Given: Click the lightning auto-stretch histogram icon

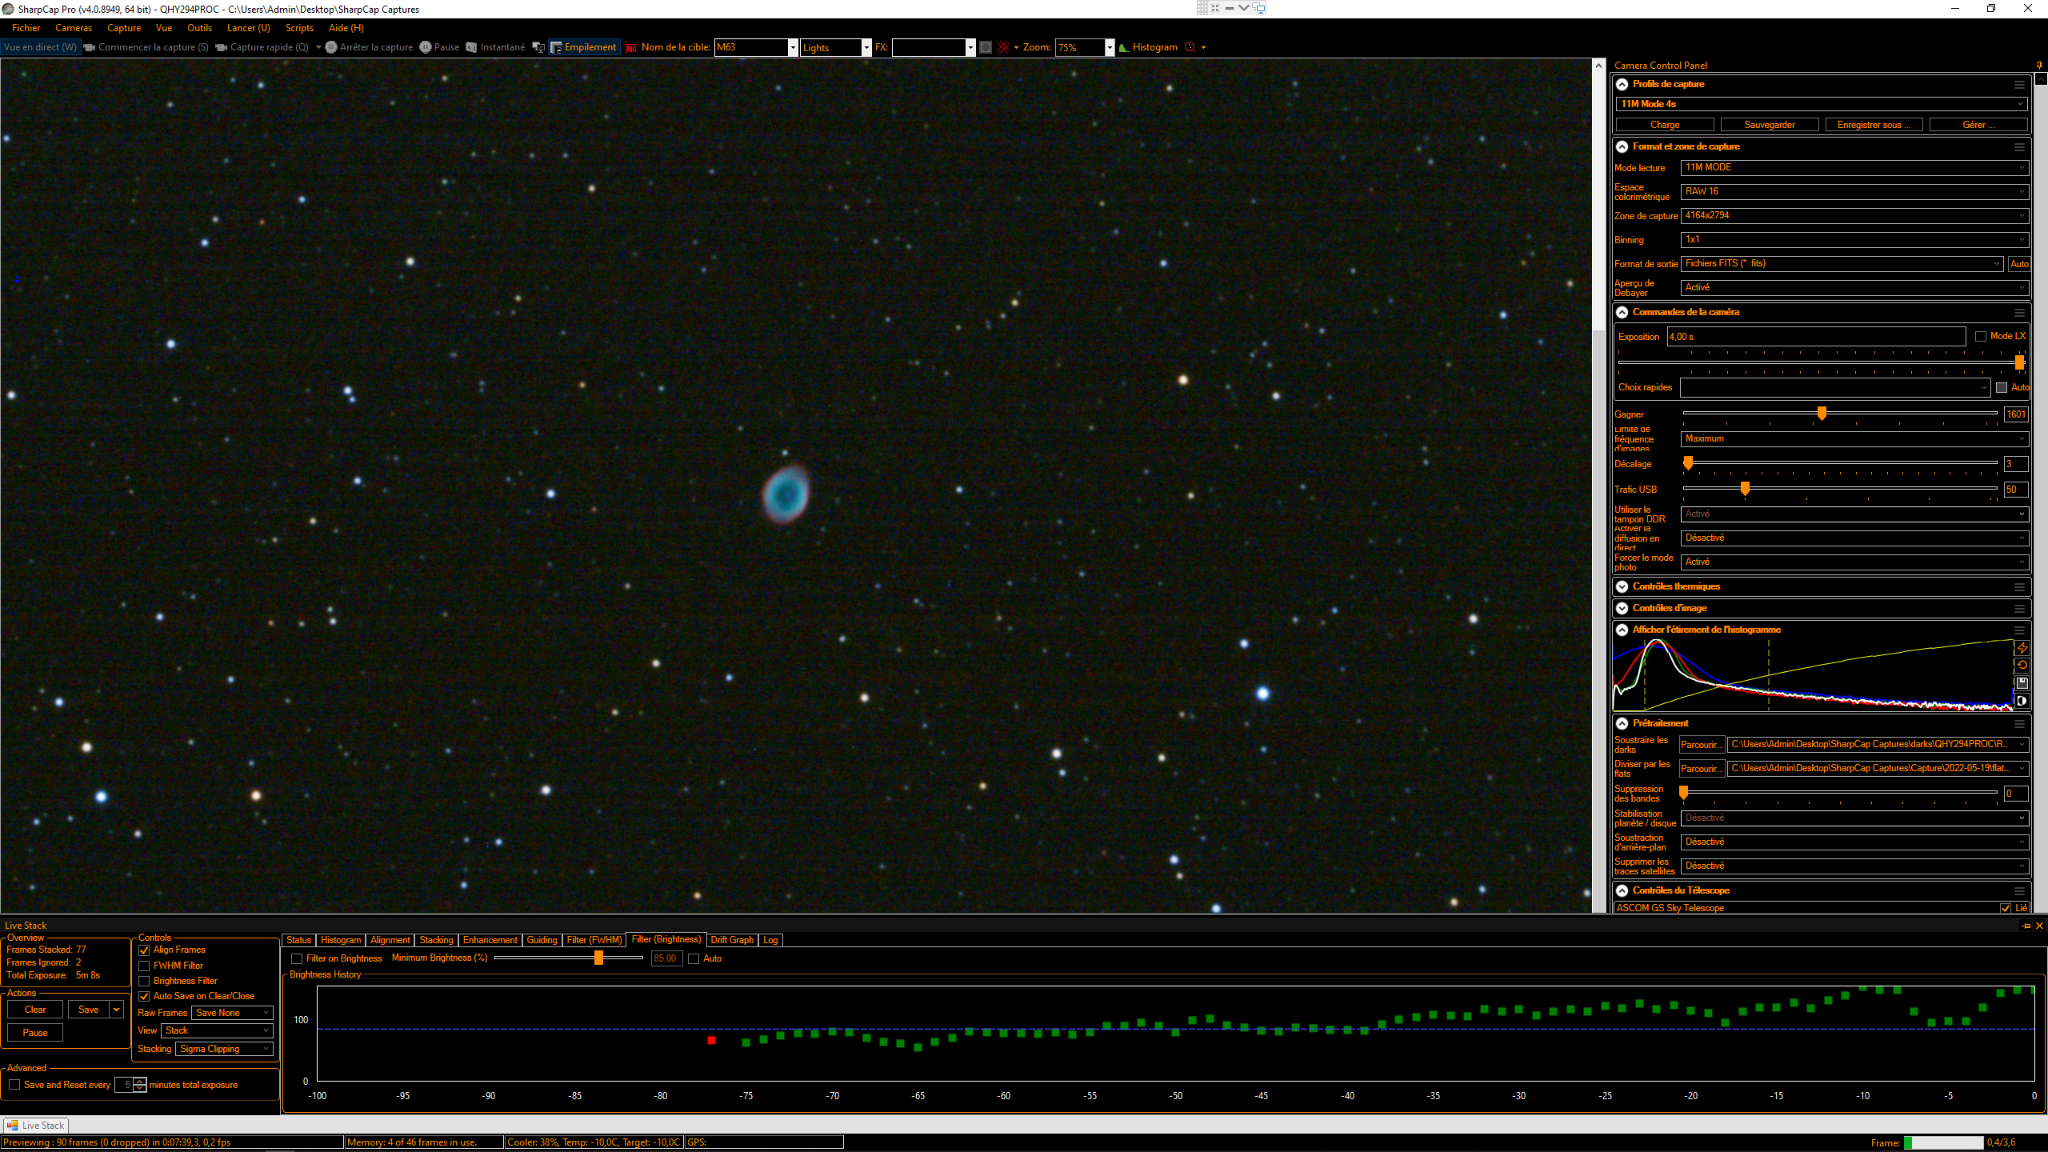Looking at the screenshot, I should (x=2022, y=648).
